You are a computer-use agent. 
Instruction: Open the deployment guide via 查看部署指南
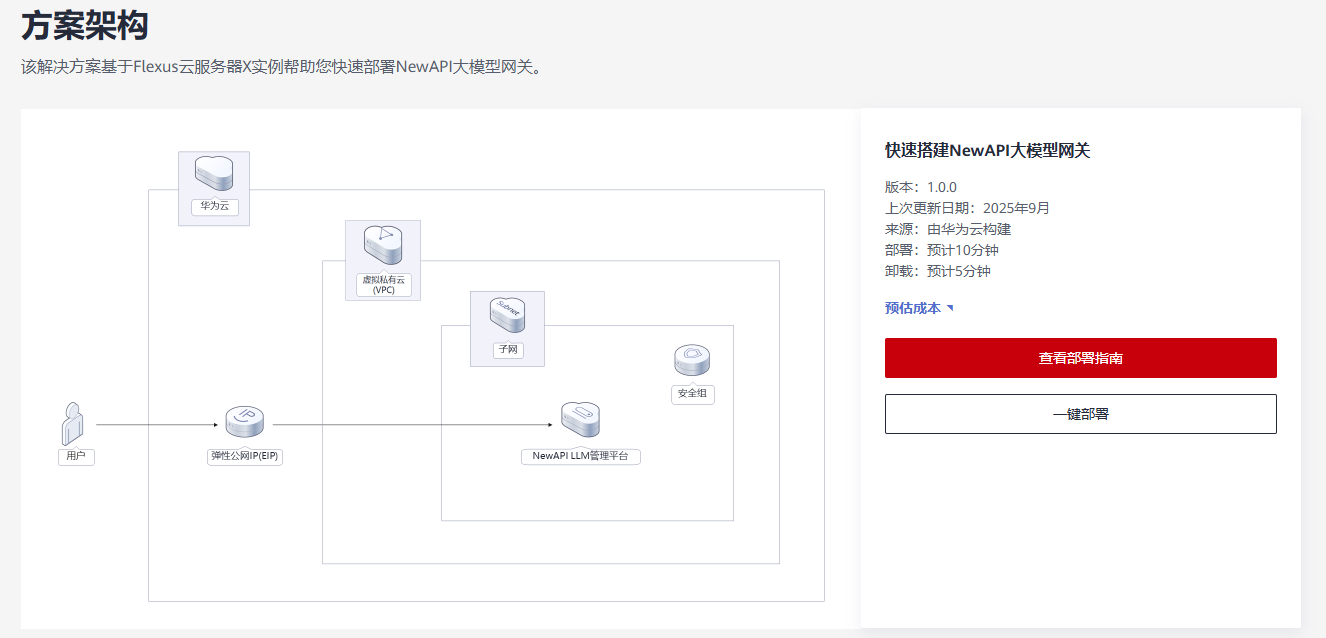[x=1081, y=358]
